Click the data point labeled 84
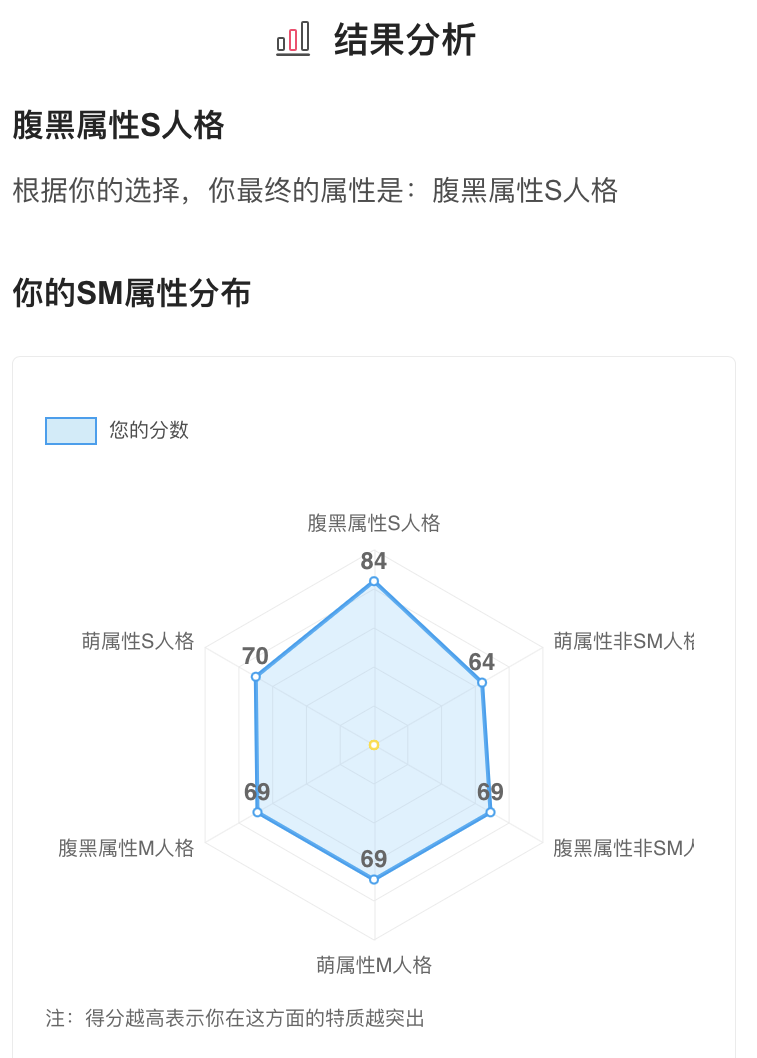The width and height of the screenshot is (757, 1058). (374, 581)
